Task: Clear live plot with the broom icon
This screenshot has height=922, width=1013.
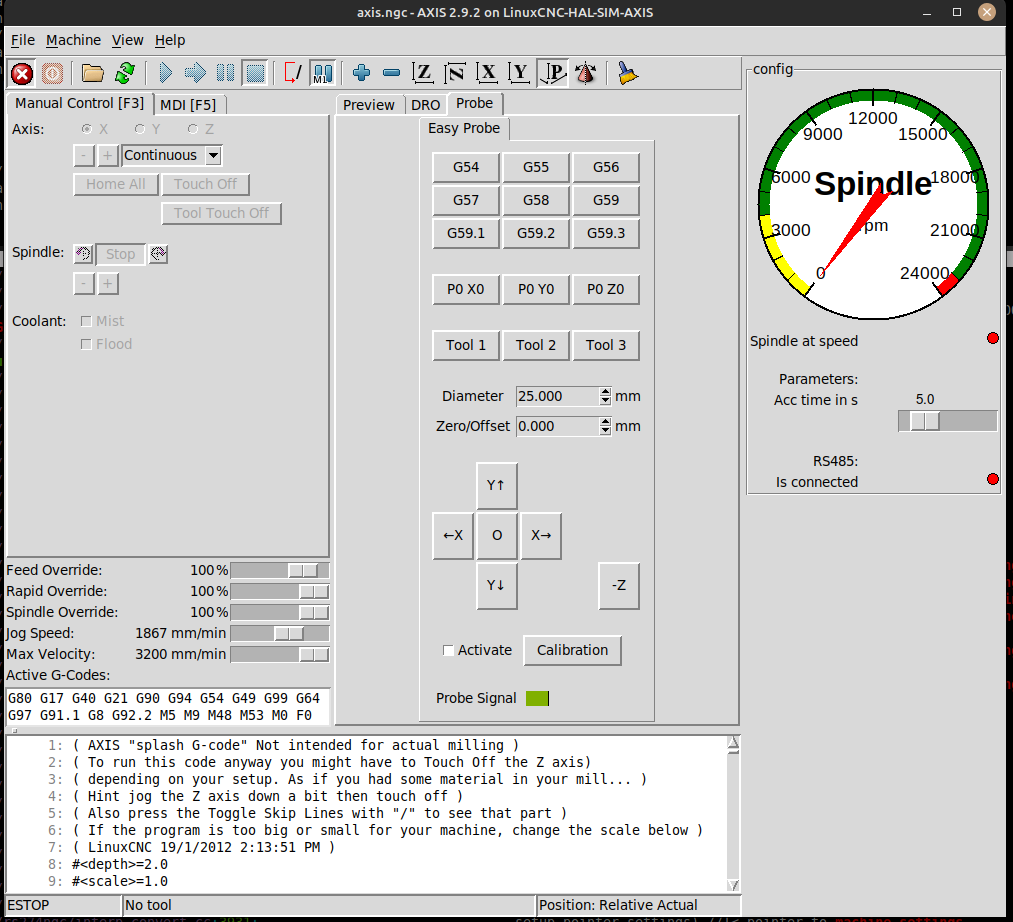Action: pos(627,73)
